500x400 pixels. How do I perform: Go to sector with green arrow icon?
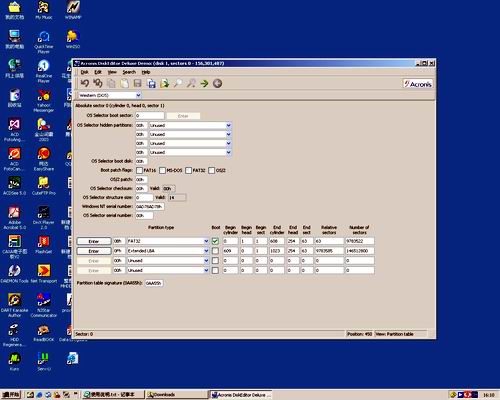(204, 83)
